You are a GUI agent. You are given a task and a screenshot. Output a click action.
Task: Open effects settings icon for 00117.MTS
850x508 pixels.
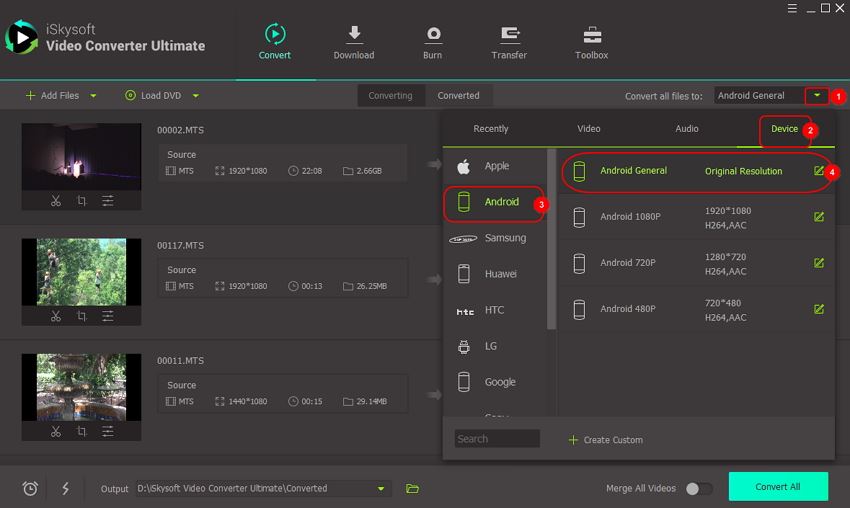[108, 316]
